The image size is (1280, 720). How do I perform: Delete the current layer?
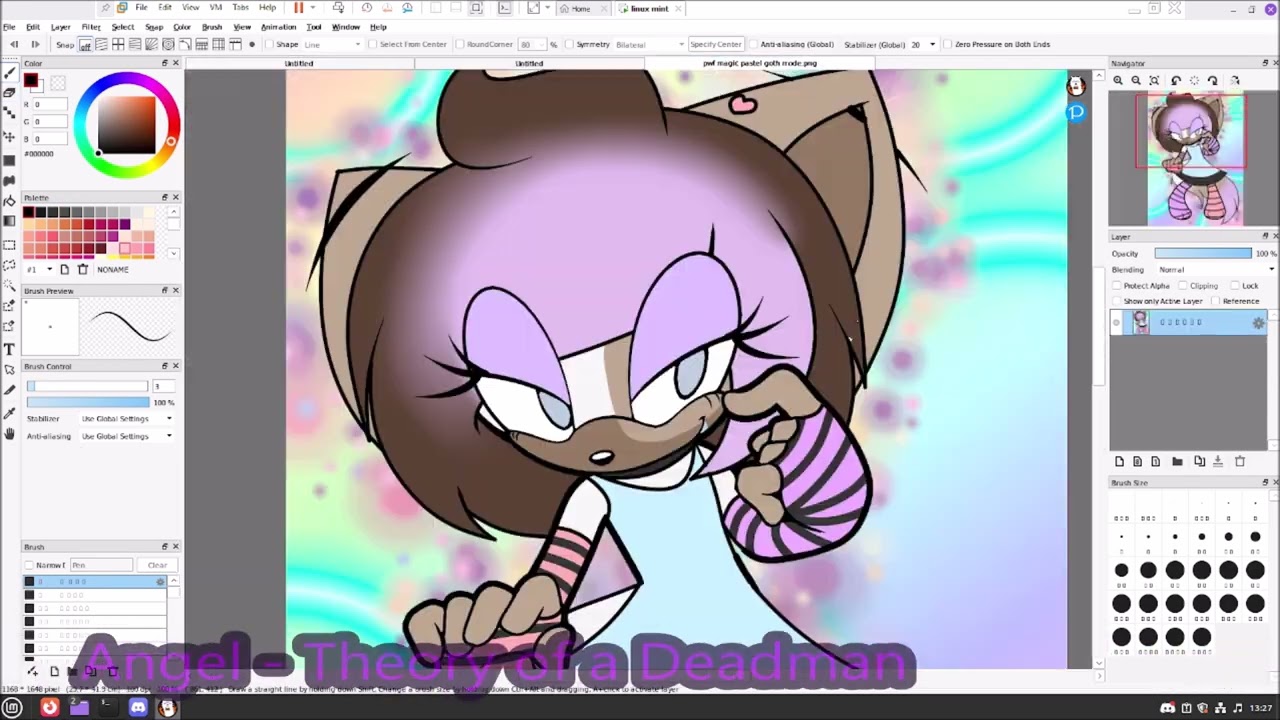pos(1240,461)
